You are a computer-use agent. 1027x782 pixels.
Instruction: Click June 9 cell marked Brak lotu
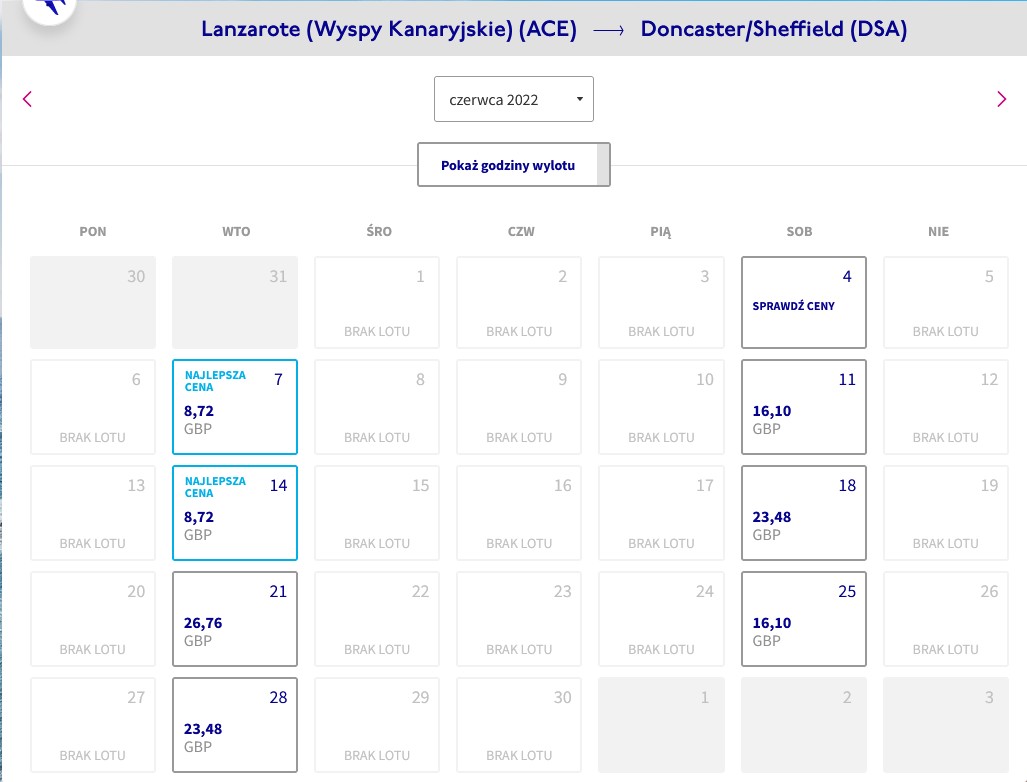519,407
